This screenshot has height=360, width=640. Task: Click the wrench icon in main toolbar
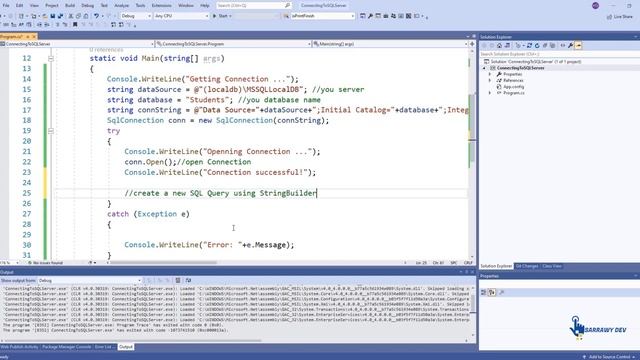point(370,16)
